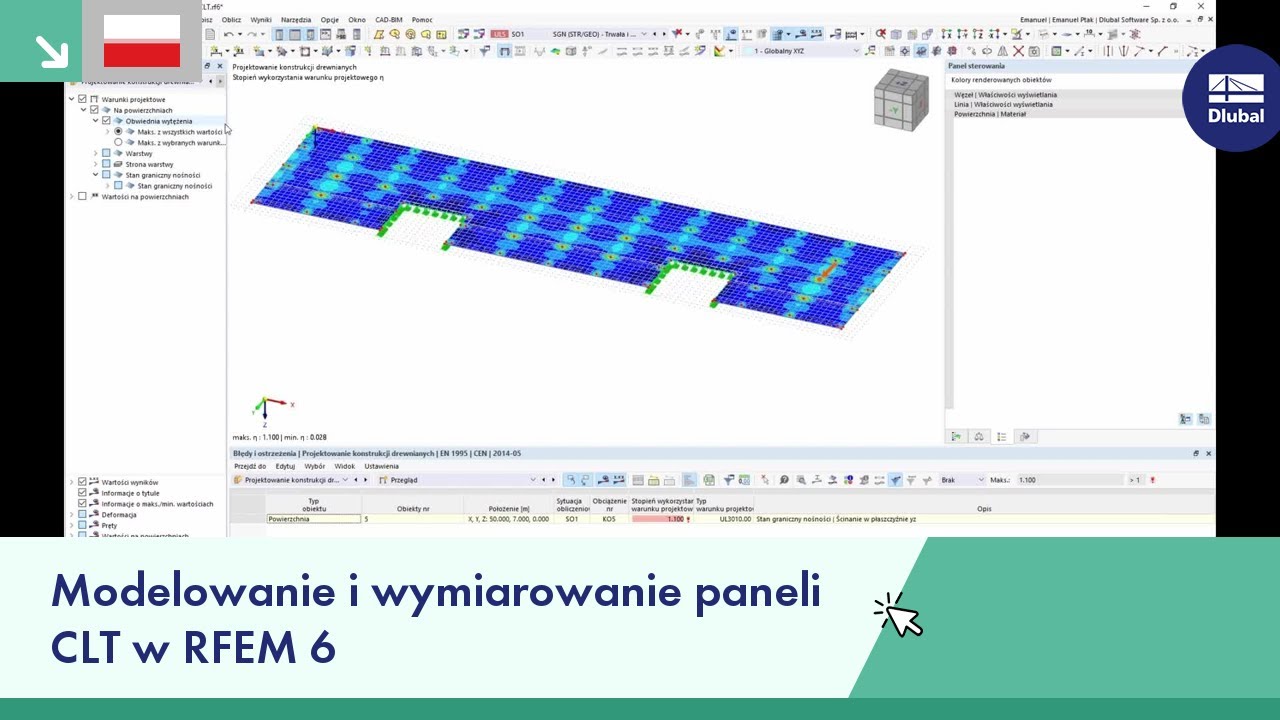1280x720 pixels.
Task: Click the first bottom tab icon in control panel
Action: [956, 436]
